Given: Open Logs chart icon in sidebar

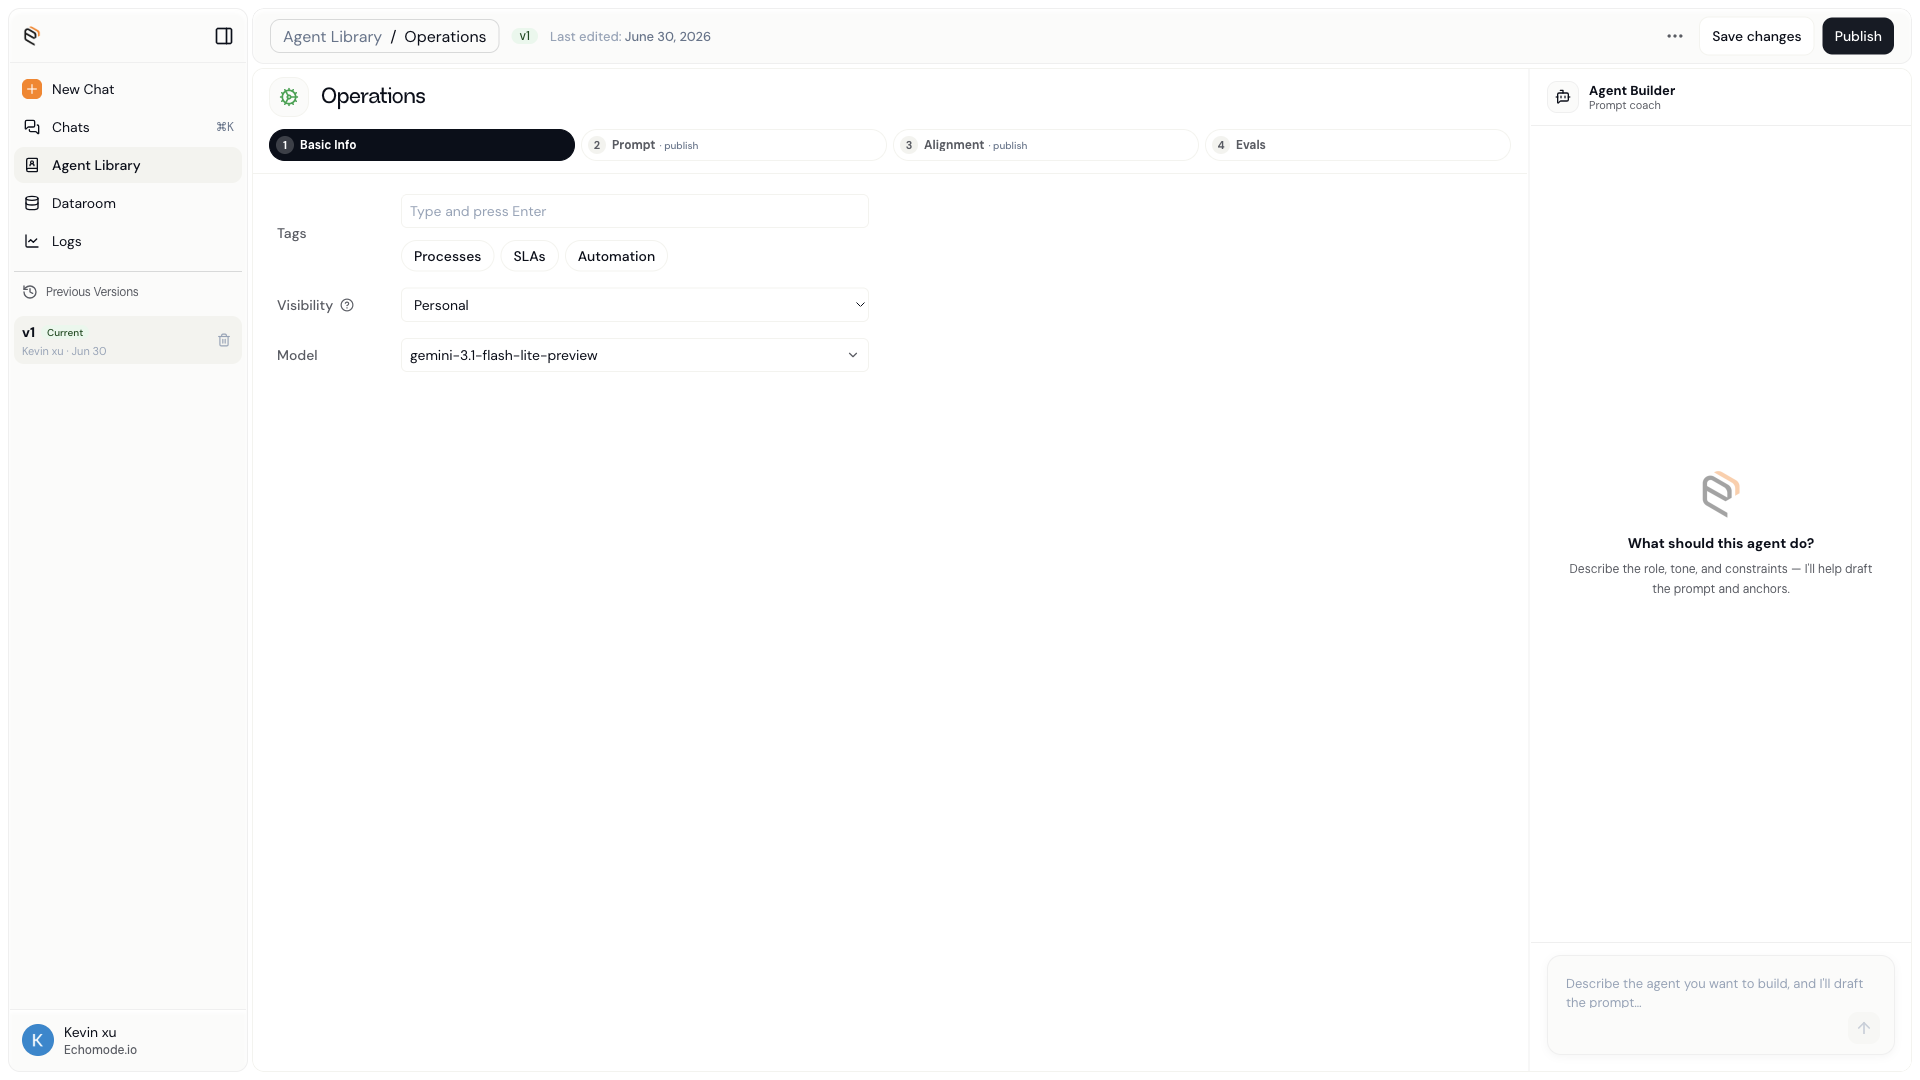Looking at the screenshot, I should pos(32,241).
